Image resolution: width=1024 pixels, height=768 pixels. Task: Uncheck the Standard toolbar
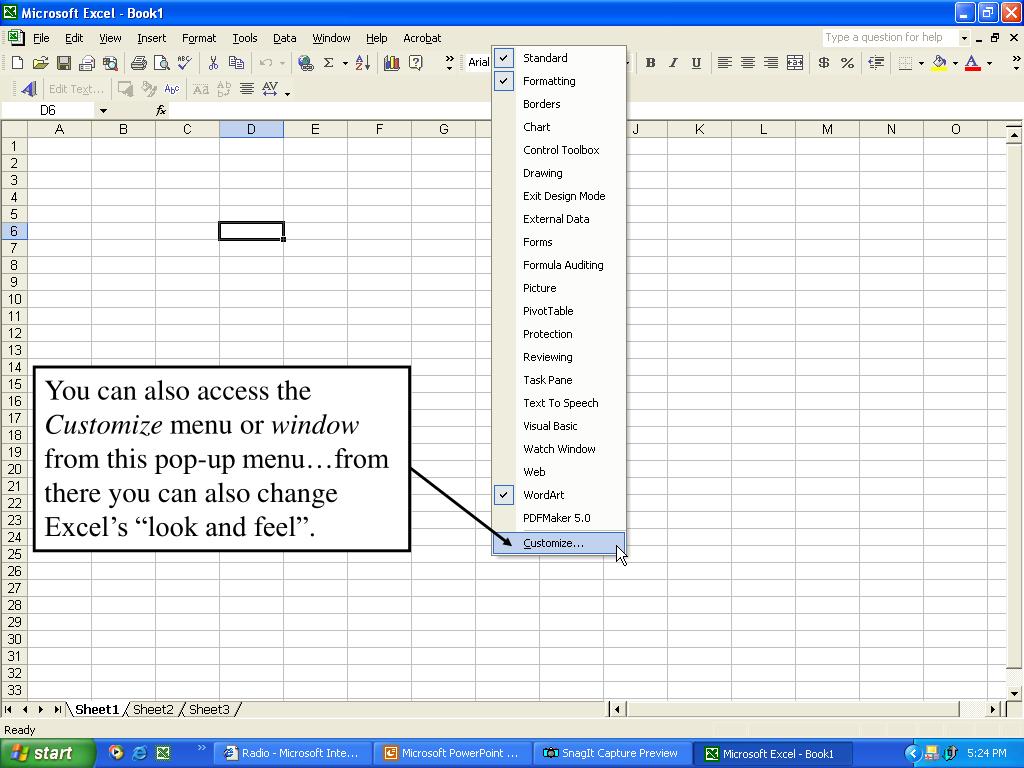pyautogui.click(x=559, y=58)
